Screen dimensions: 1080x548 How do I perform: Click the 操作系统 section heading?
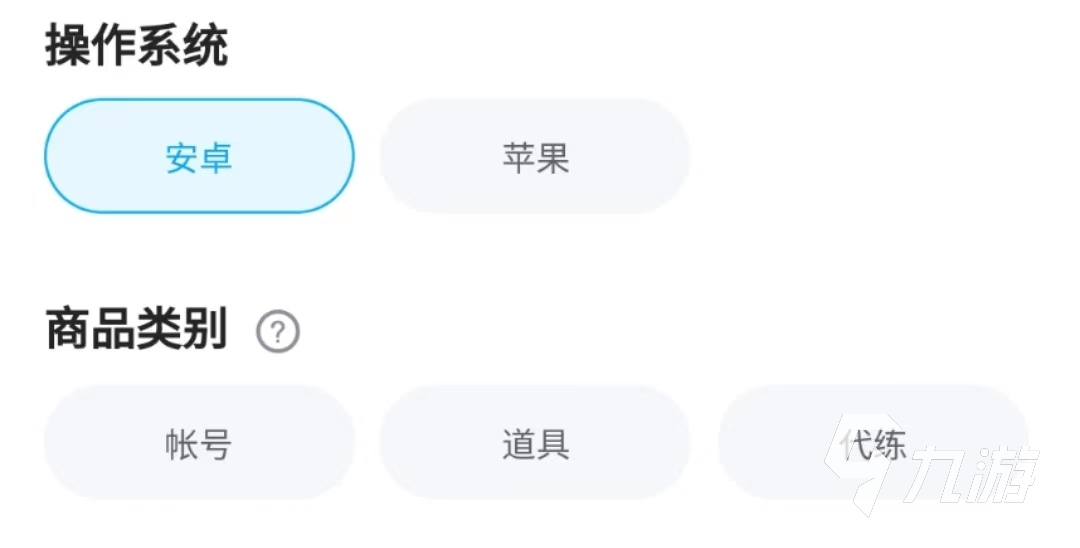click(x=137, y=45)
